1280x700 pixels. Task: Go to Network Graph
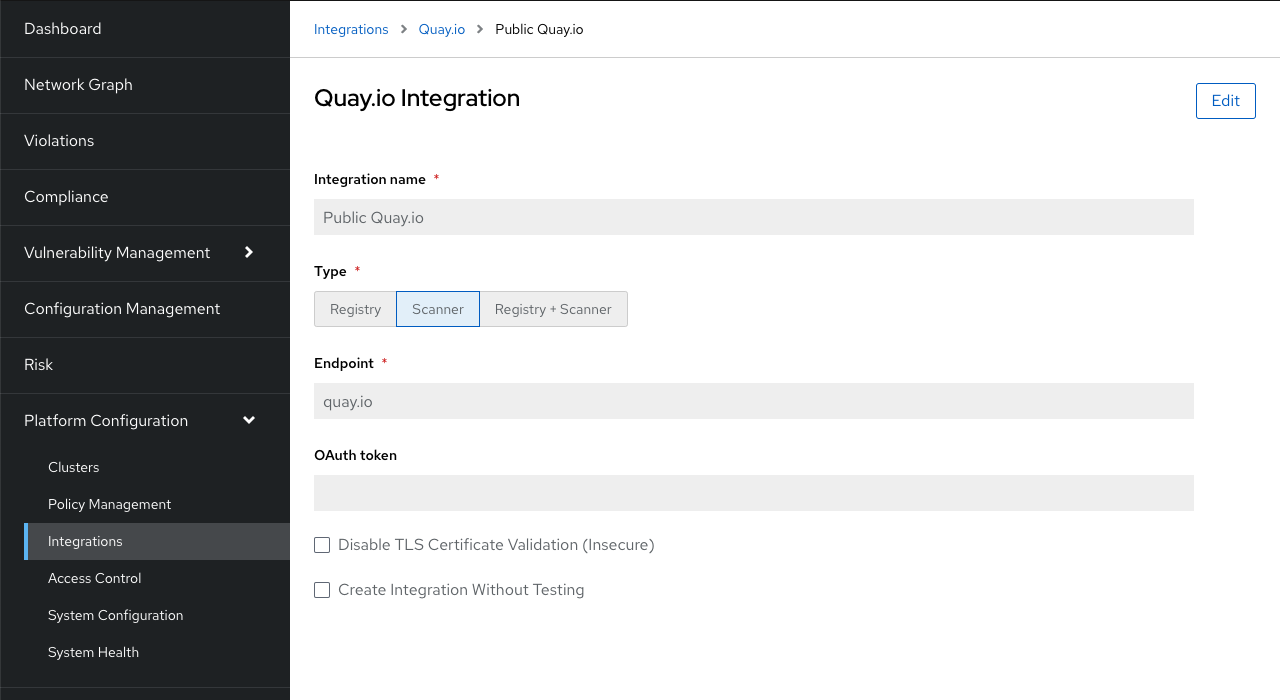145,85
